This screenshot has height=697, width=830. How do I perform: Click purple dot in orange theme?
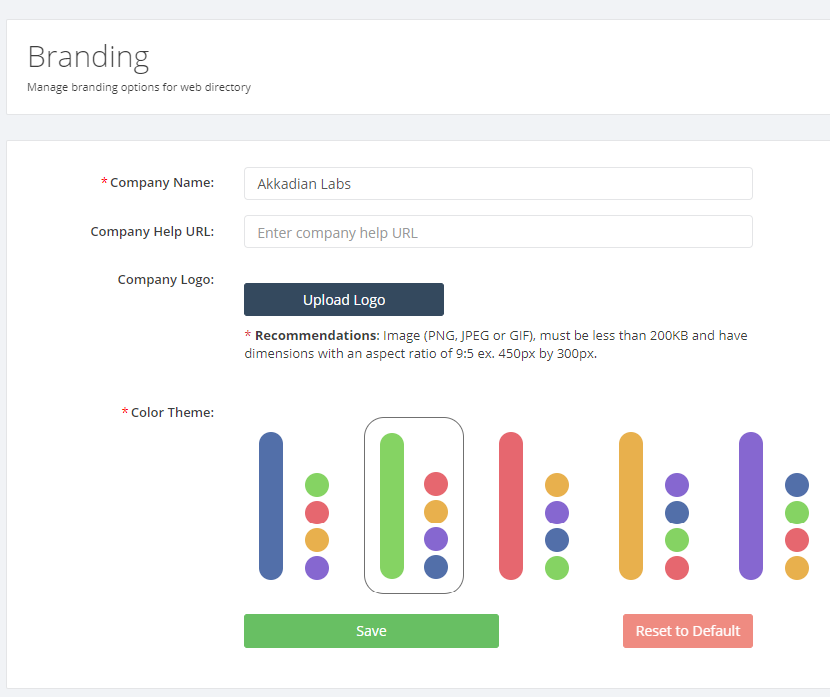pos(677,485)
